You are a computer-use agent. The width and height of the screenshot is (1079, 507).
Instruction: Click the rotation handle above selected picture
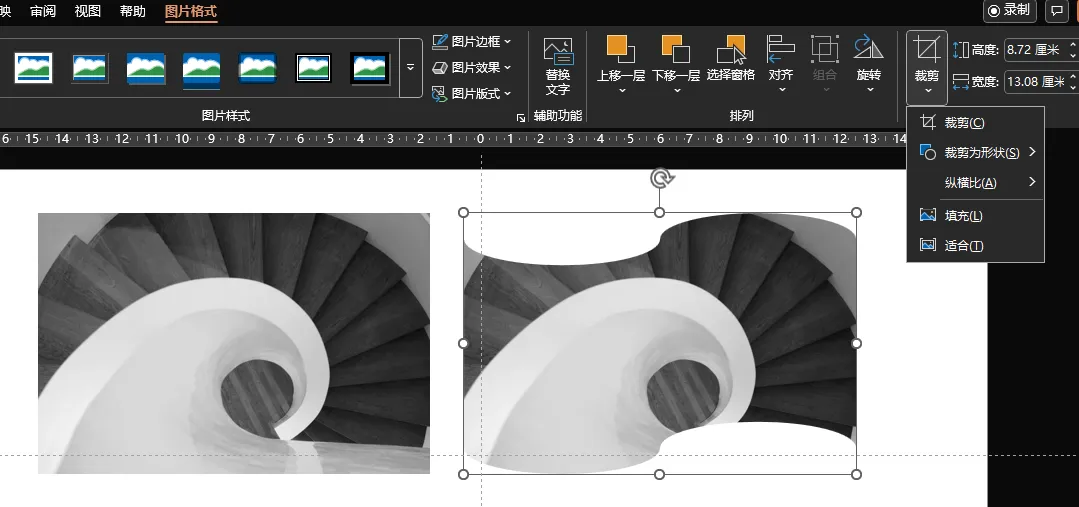pyautogui.click(x=661, y=179)
